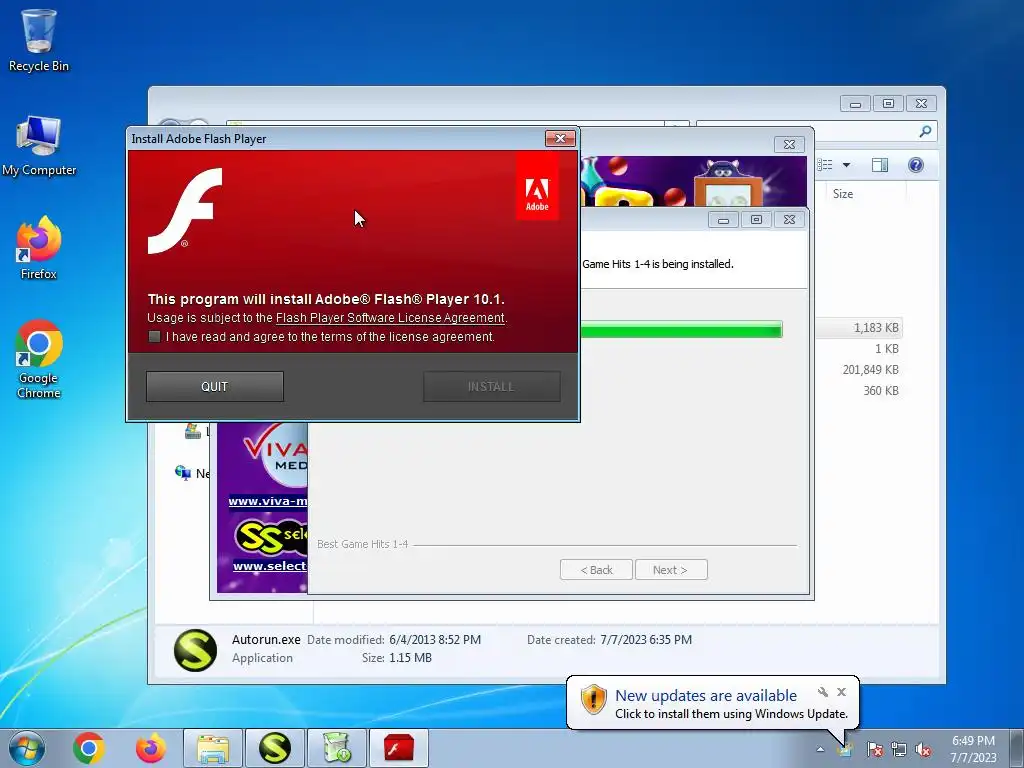
Task: Maximize the Best Game Hits installer window
Action: click(756, 220)
